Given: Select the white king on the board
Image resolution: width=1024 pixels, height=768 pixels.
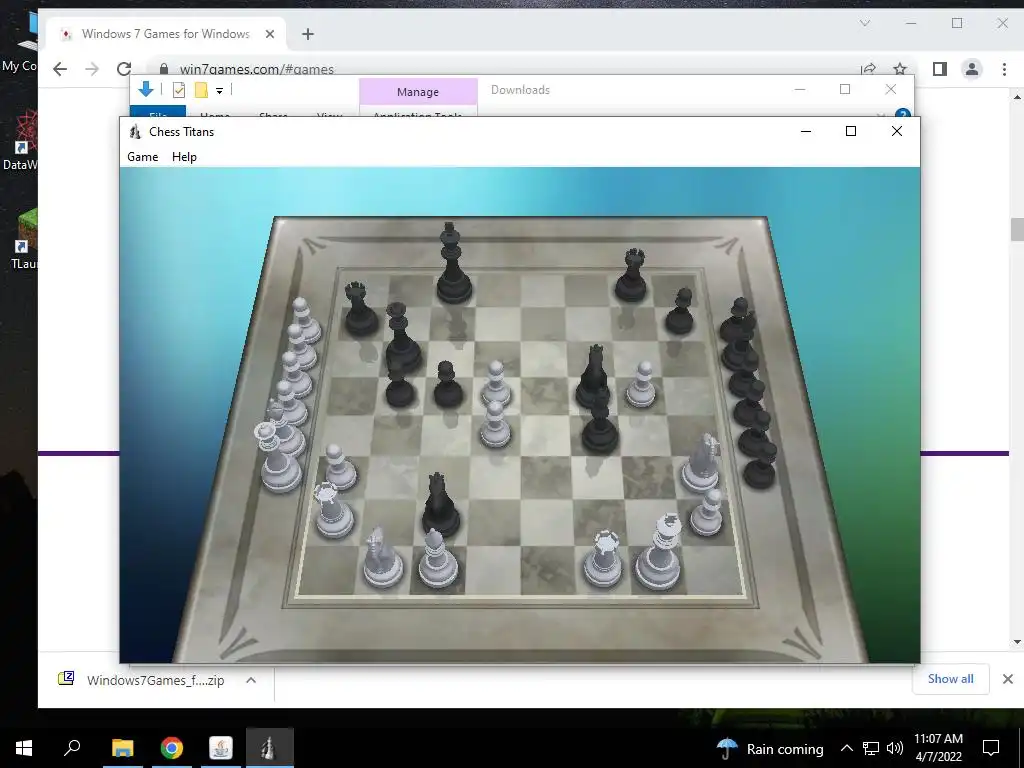Looking at the screenshot, I should 659,552.
